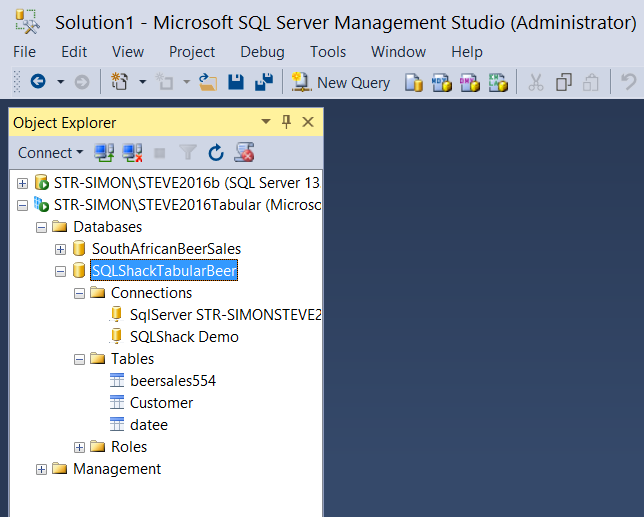Refresh the Object Explorer tree
Screen dimensions: 644x517
pyautogui.click(x=215, y=153)
